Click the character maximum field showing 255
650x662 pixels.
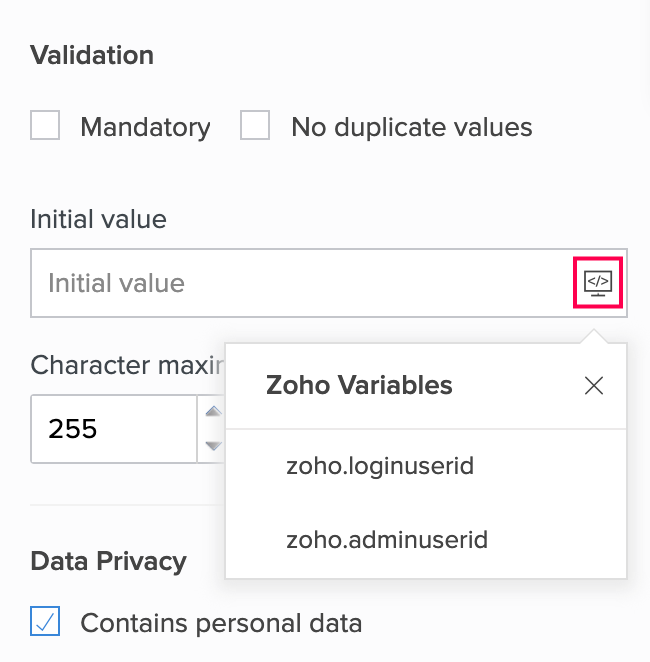point(112,429)
